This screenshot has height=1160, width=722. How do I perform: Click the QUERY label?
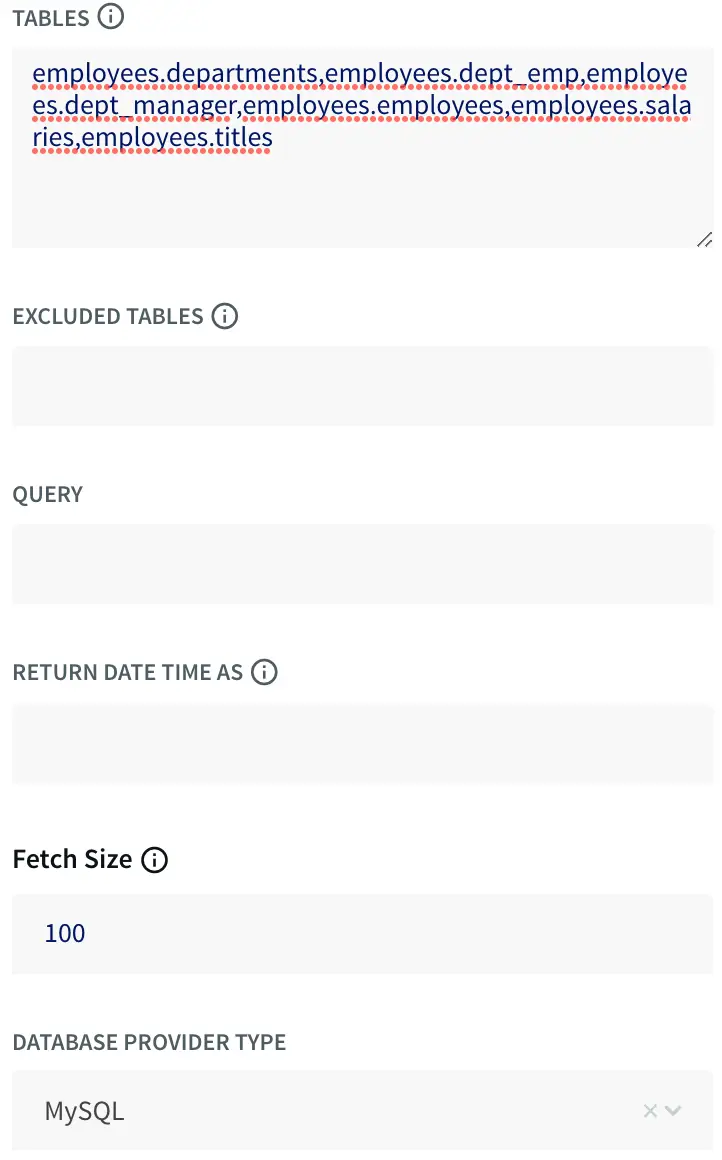[x=48, y=495]
